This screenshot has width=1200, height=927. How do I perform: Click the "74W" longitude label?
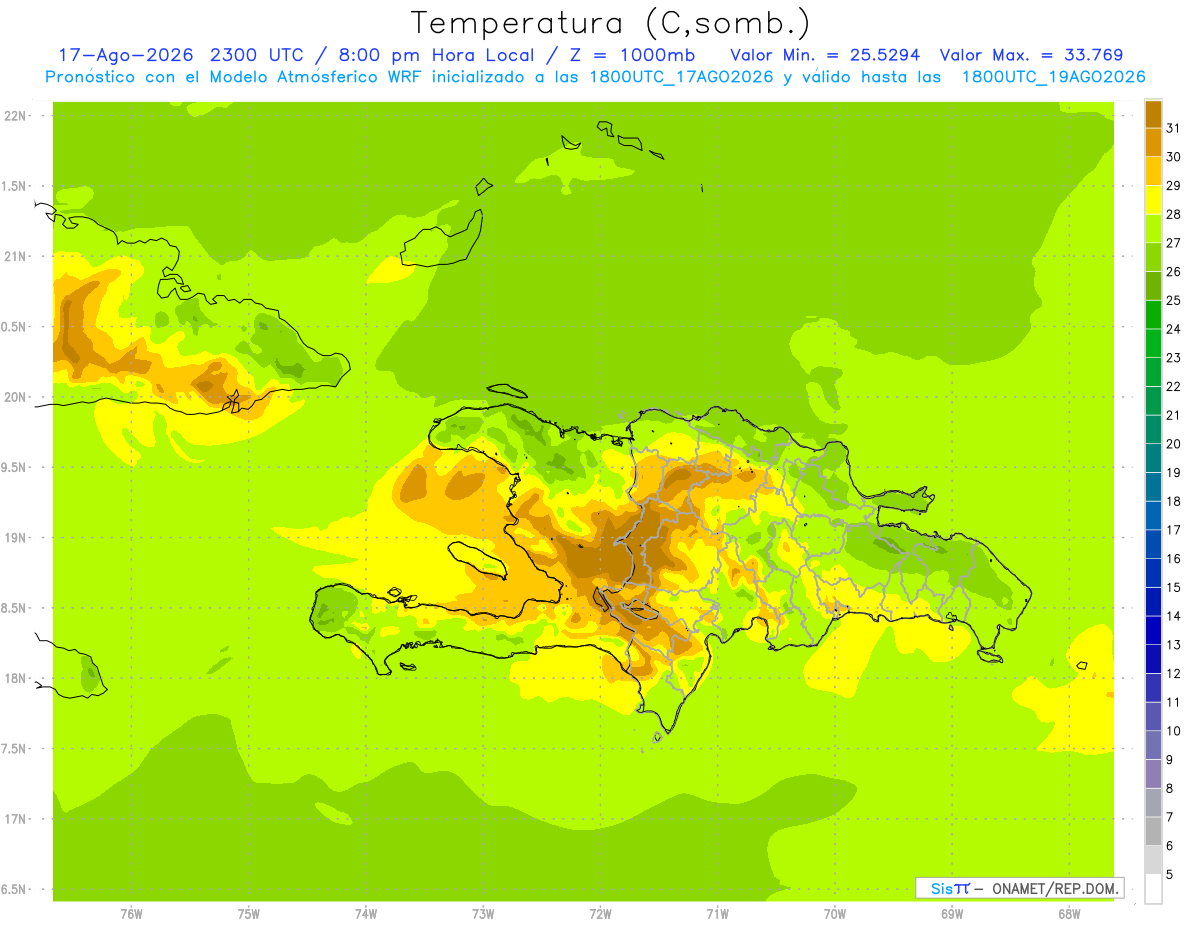[x=366, y=913]
